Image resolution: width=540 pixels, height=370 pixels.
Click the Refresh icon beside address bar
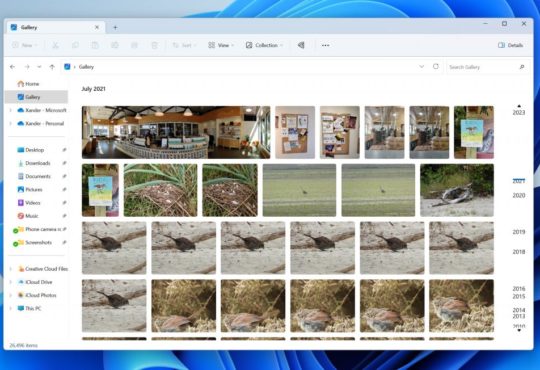436,66
